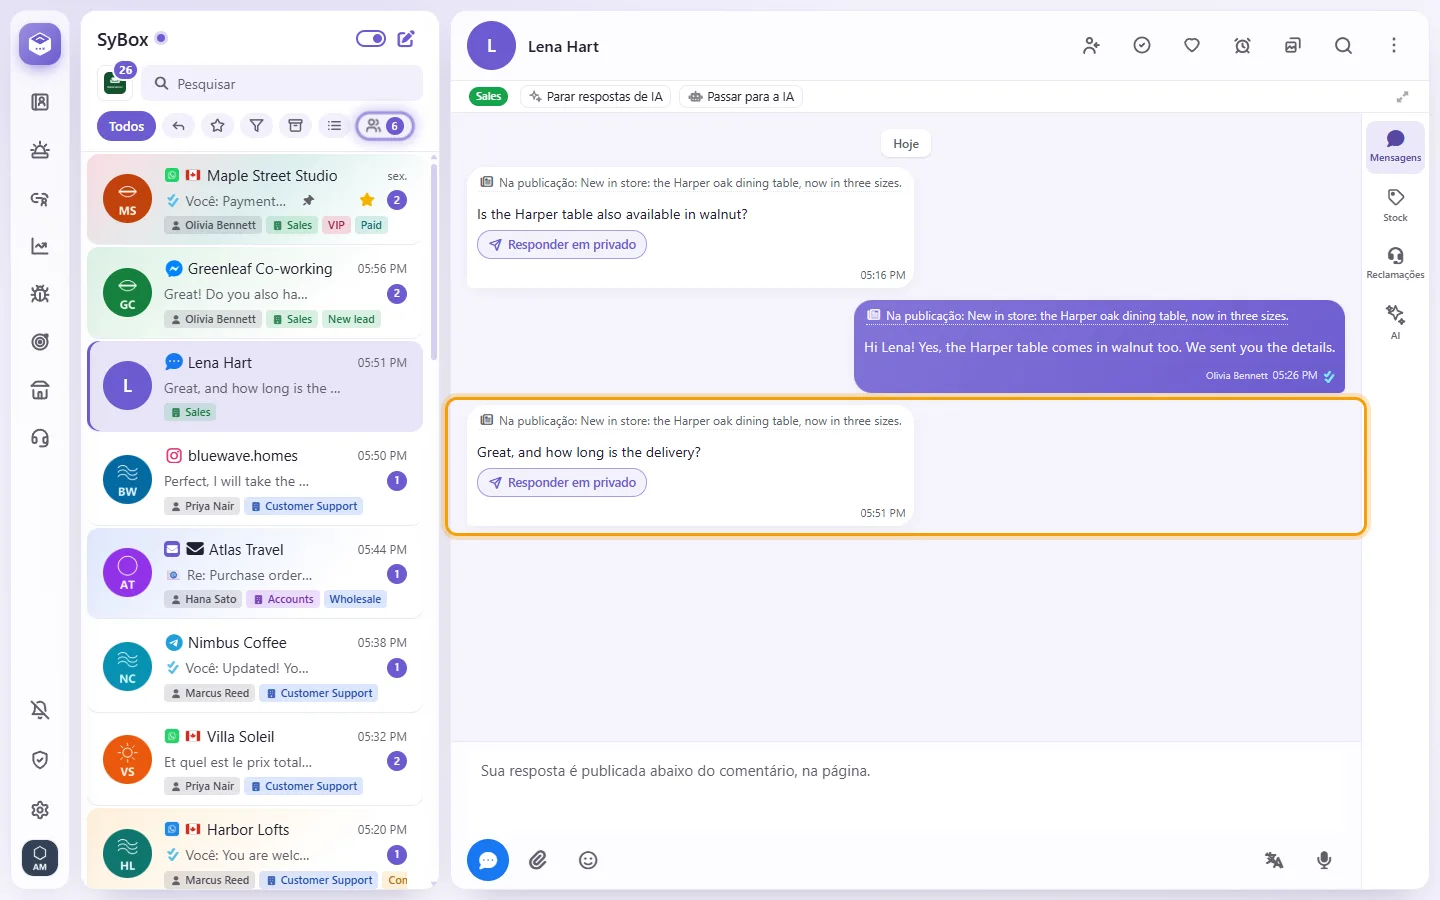
Task: Attach a file with paperclip icon
Action: click(x=538, y=860)
